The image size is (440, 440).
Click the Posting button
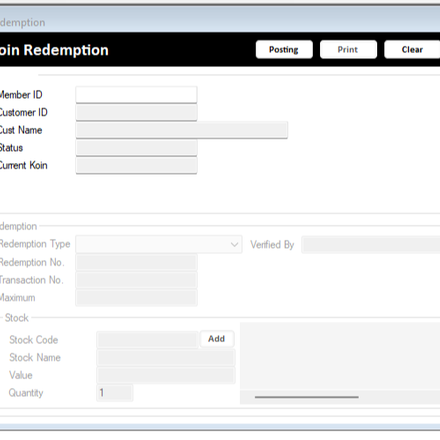tap(284, 50)
